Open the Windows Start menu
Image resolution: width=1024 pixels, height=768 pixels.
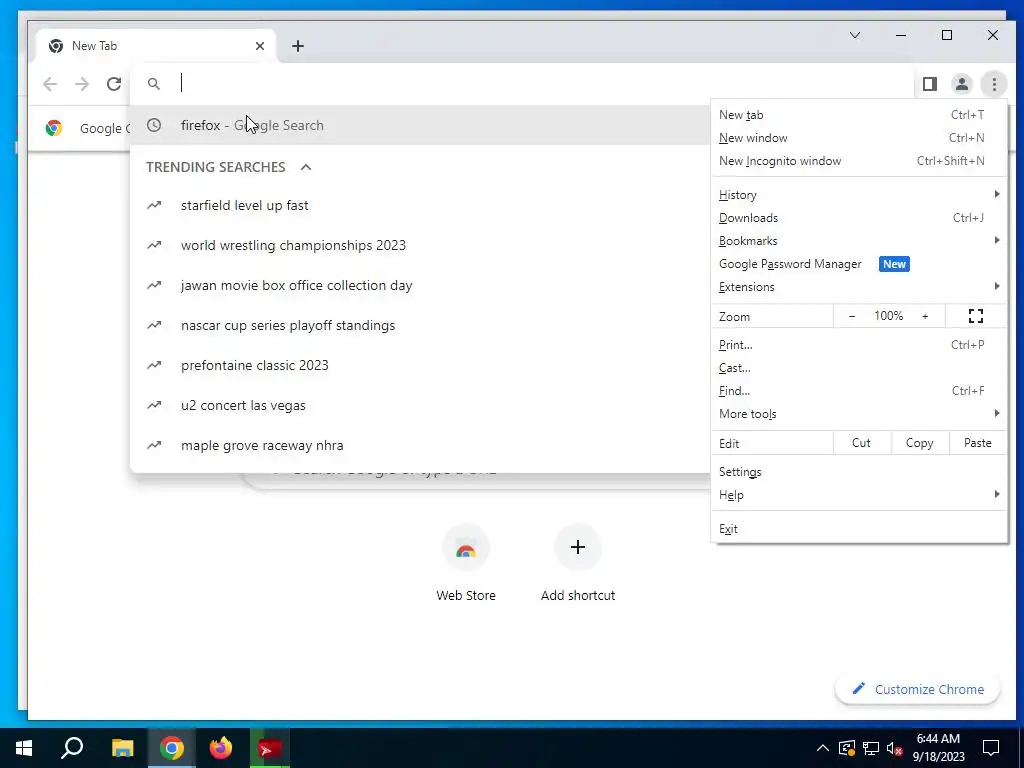pos(24,748)
